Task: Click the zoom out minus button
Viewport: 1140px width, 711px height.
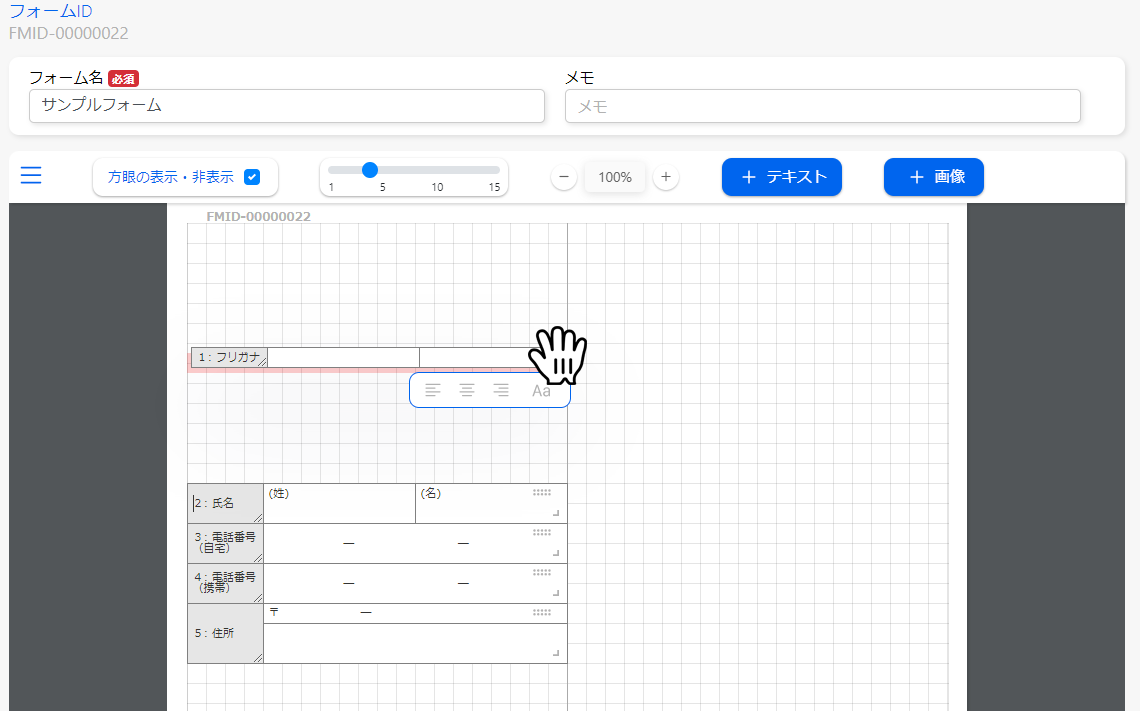Action: click(x=564, y=177)
